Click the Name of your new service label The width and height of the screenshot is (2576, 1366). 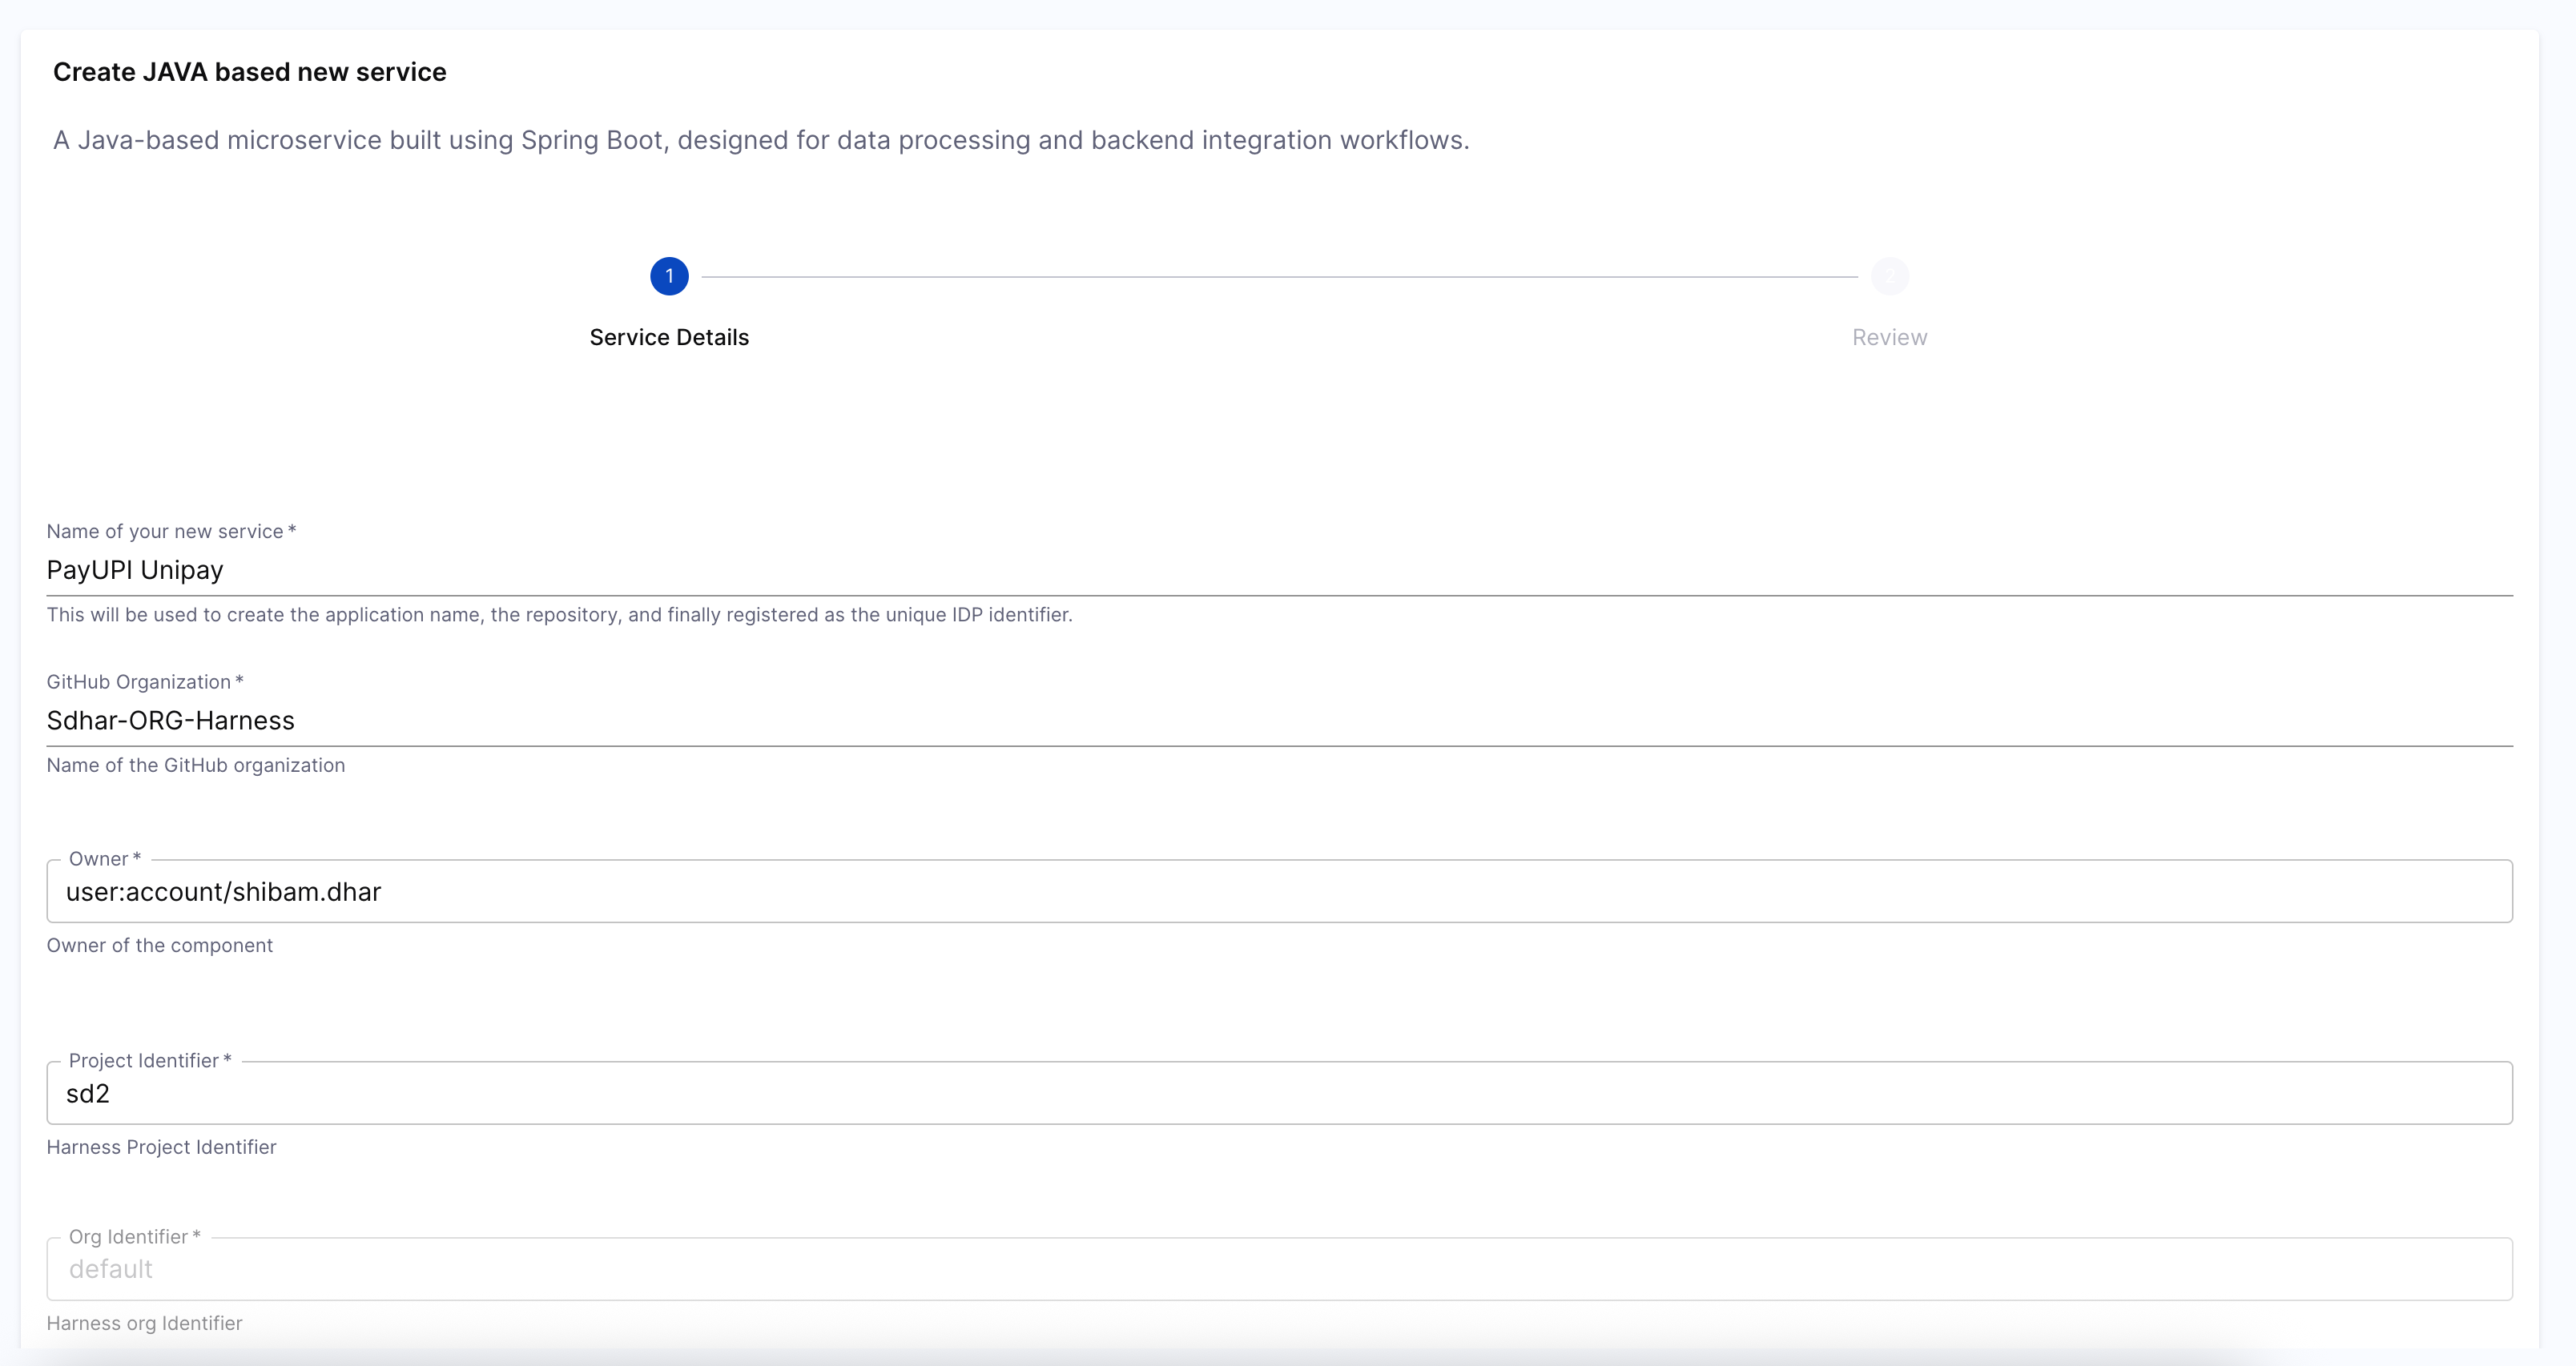point(170,531)
